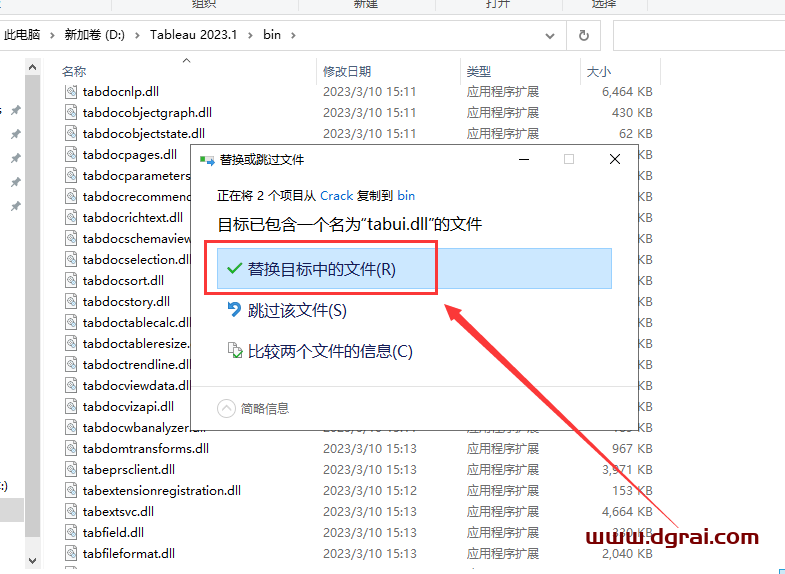Select tabdocparameters file icon
785x574 pixels.
tap(71, 176)
